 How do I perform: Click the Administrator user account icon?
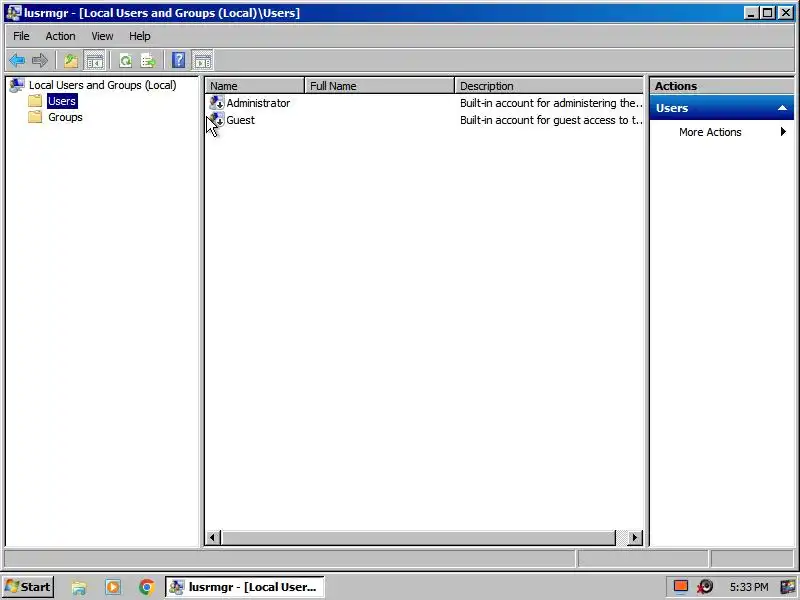click(x=217, y=103)
